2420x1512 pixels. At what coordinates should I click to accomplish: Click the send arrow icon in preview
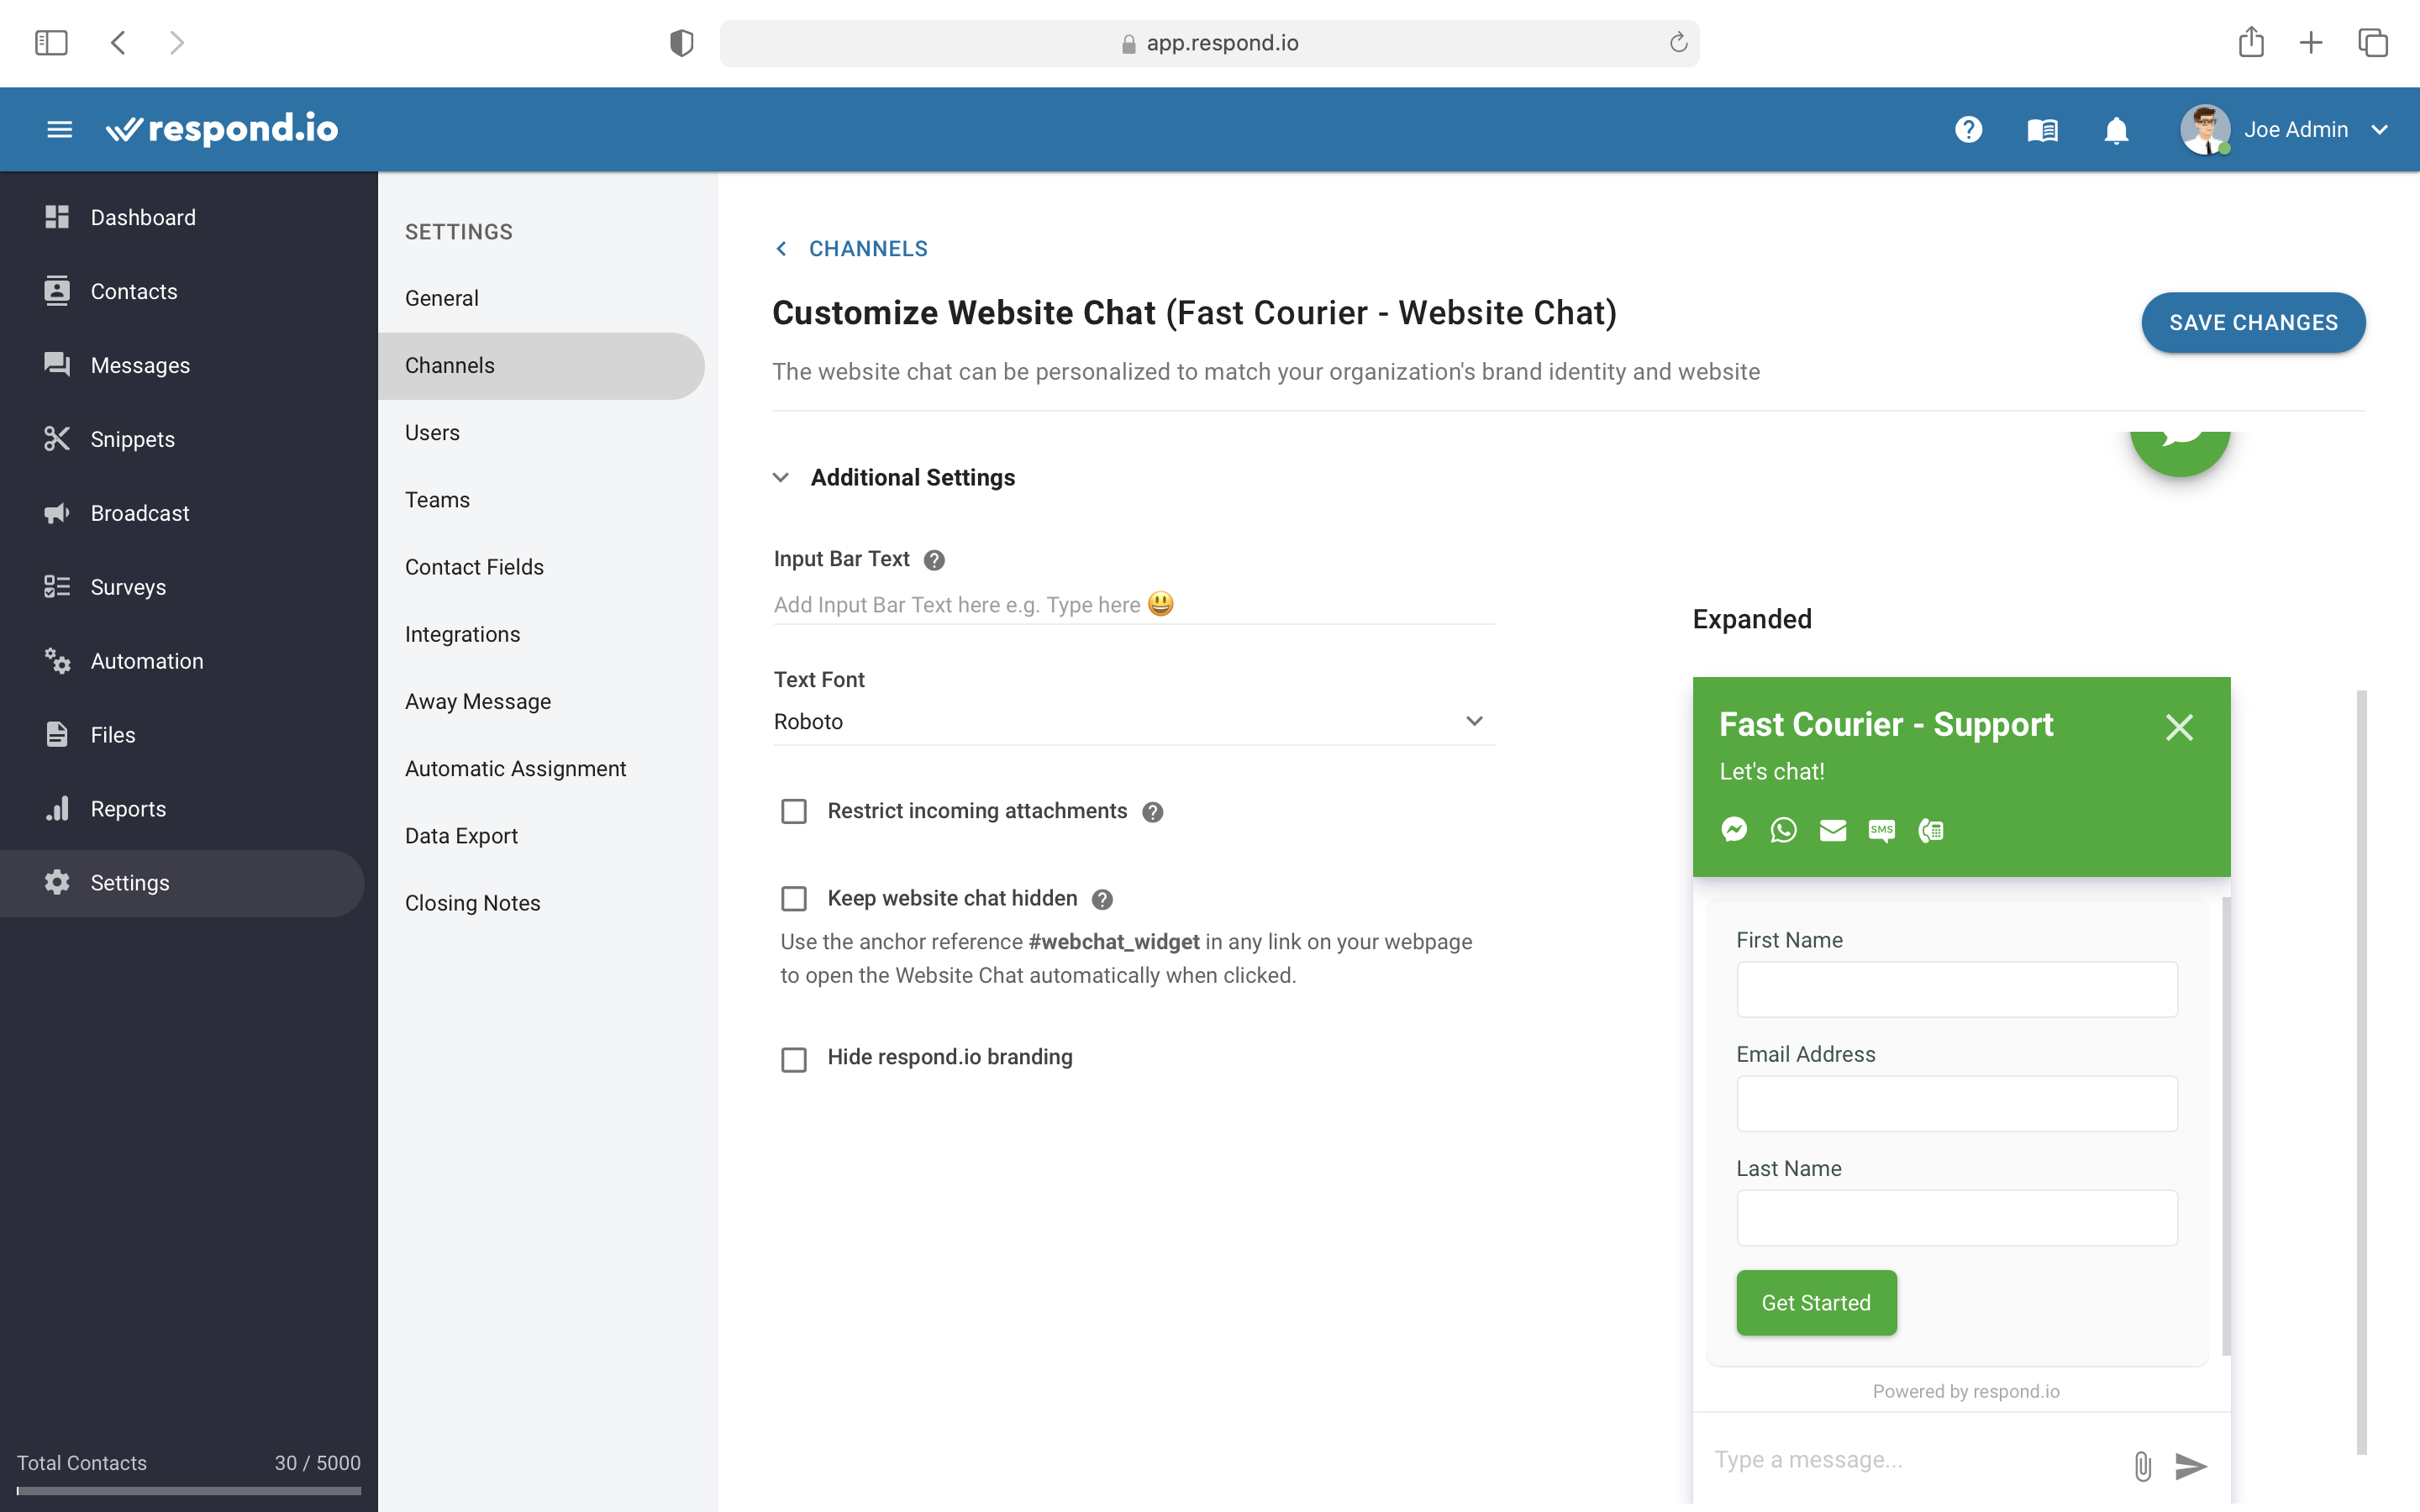pos(2191,1466)
